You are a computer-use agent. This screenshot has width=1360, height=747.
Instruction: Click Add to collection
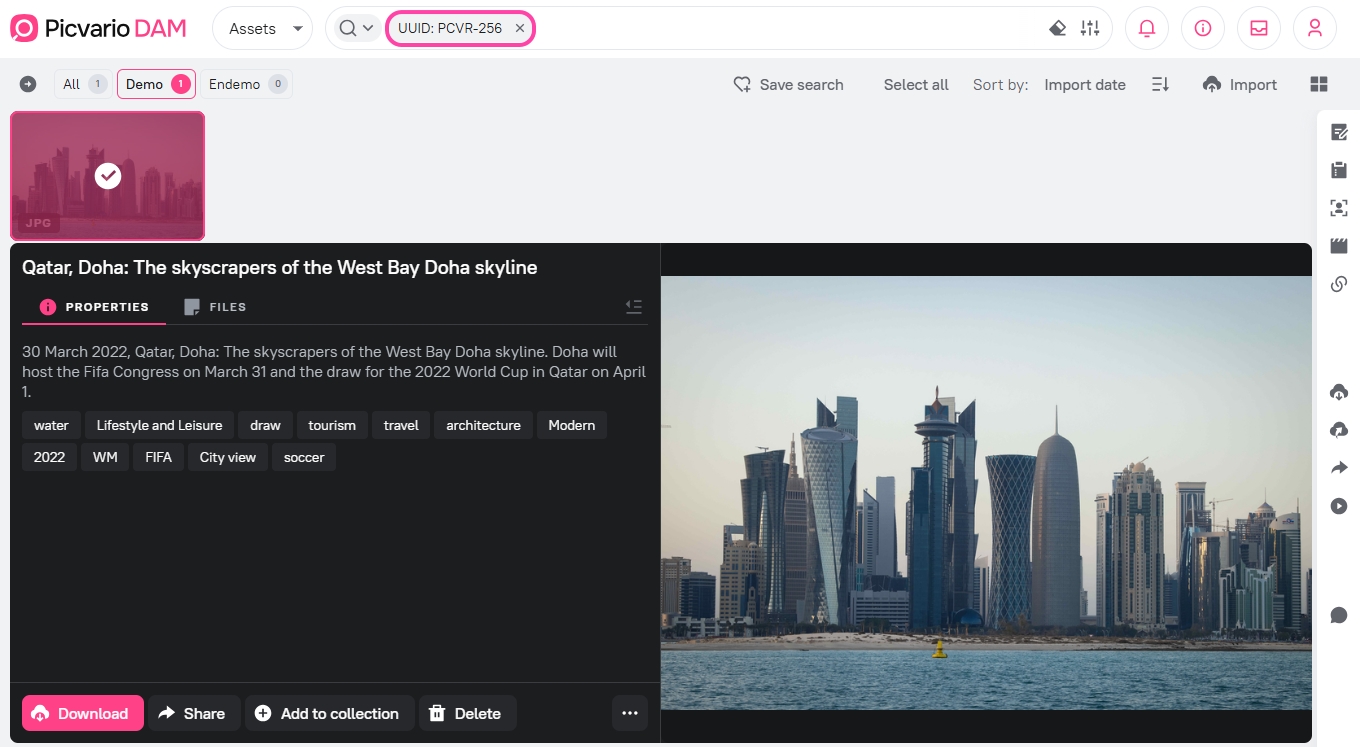tap(329, 713)
